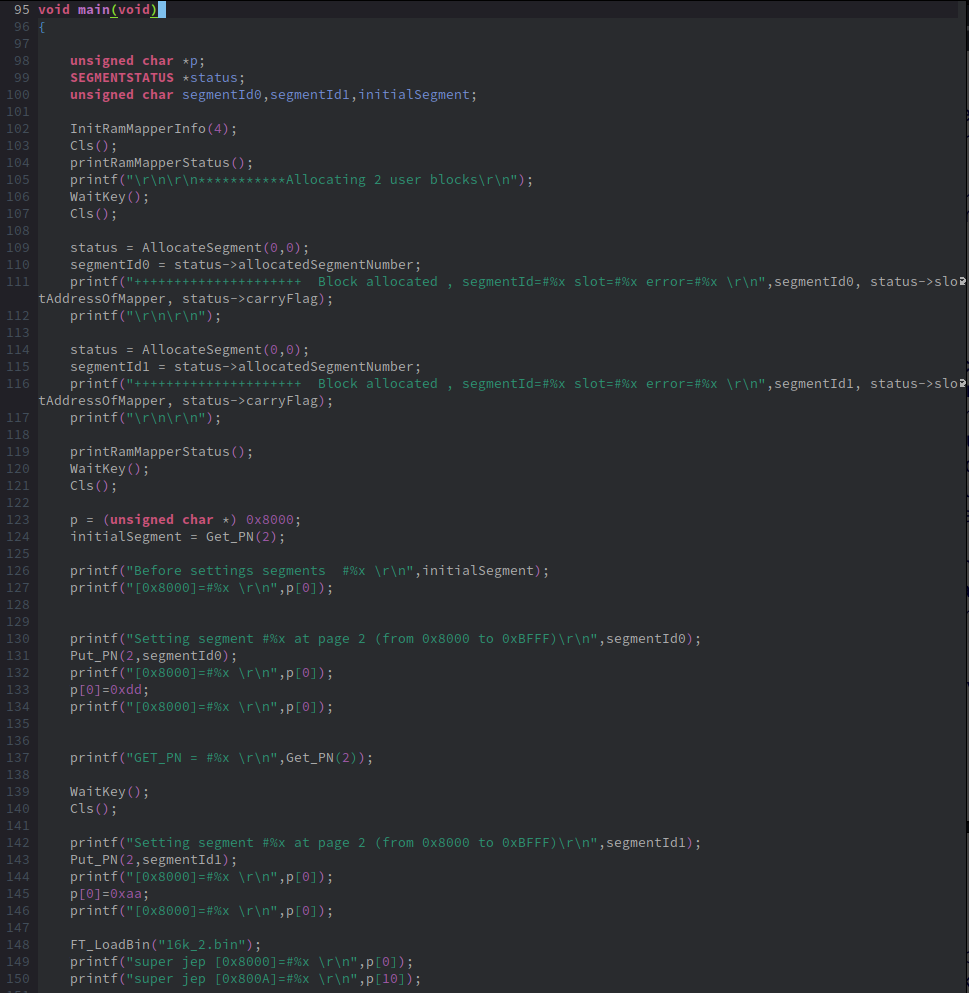This screenshot has height=993, width=969.
Task: Click the 'super jep [0x8000]' printf on line 149
Action: (241, 962)
